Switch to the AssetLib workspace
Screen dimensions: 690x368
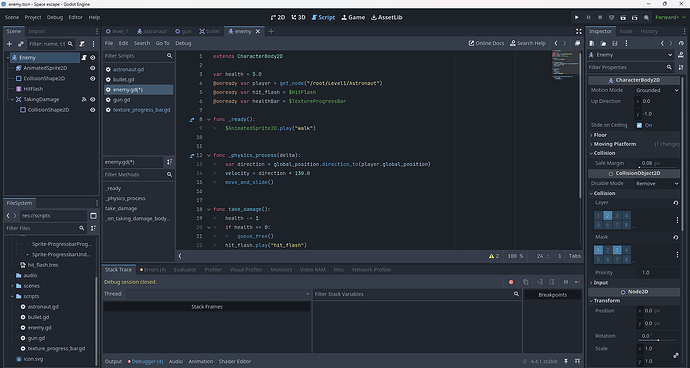(x=387, y=18)
